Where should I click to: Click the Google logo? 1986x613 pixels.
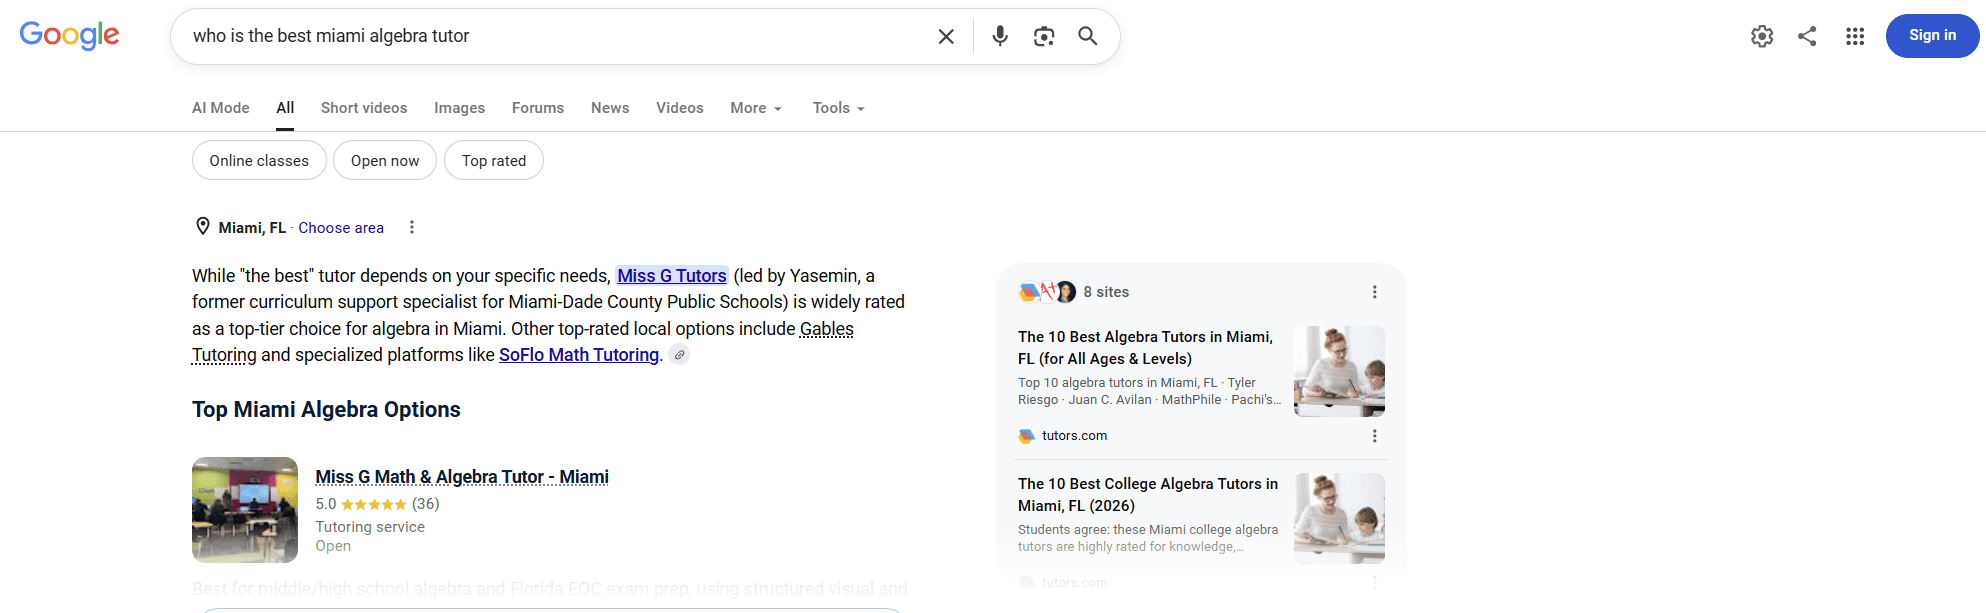(x=69, y=35)
